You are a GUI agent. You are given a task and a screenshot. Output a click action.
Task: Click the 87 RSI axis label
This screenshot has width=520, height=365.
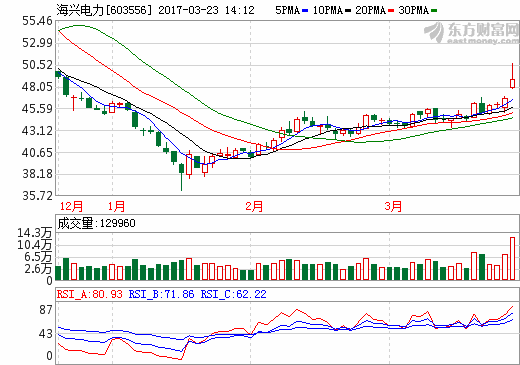point(46,310)
